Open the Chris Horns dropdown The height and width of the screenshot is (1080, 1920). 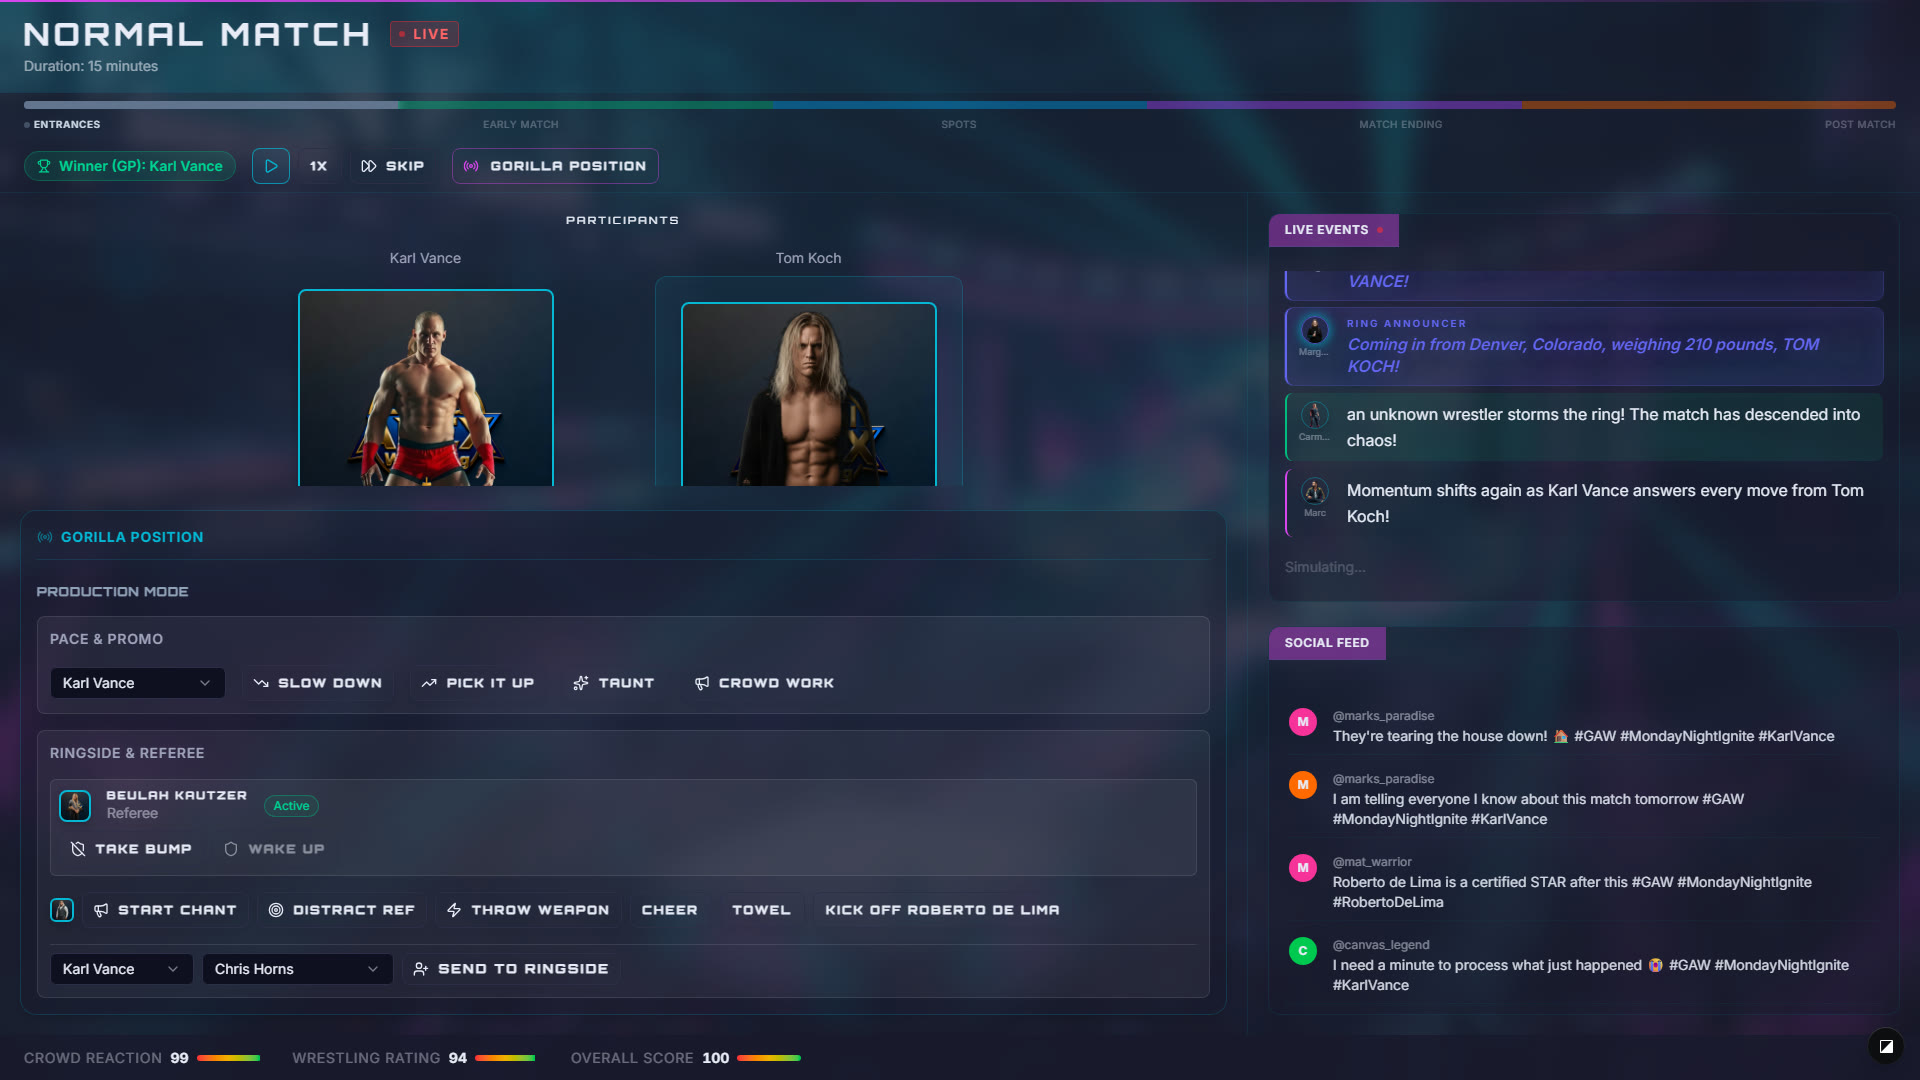tap(297, 969)
